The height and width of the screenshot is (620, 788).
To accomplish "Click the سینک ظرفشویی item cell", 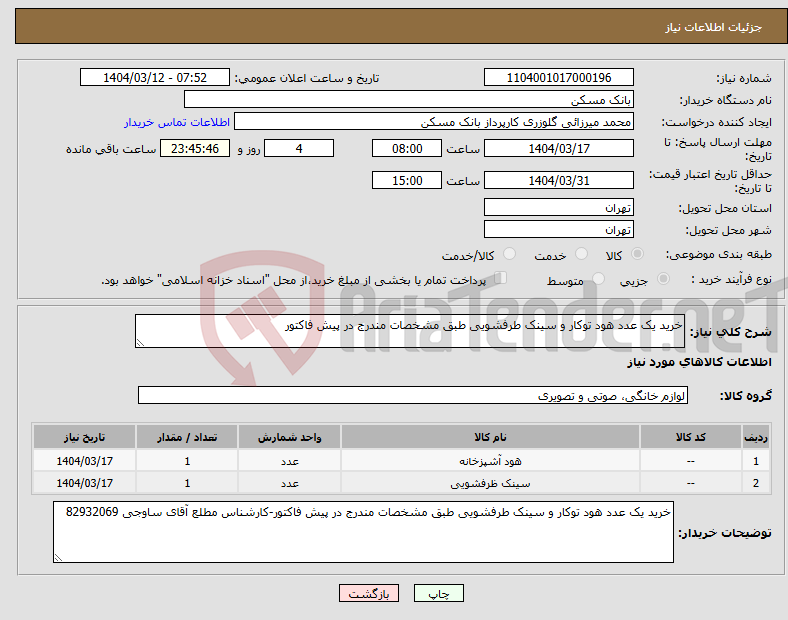I will [x=490, y=483].
